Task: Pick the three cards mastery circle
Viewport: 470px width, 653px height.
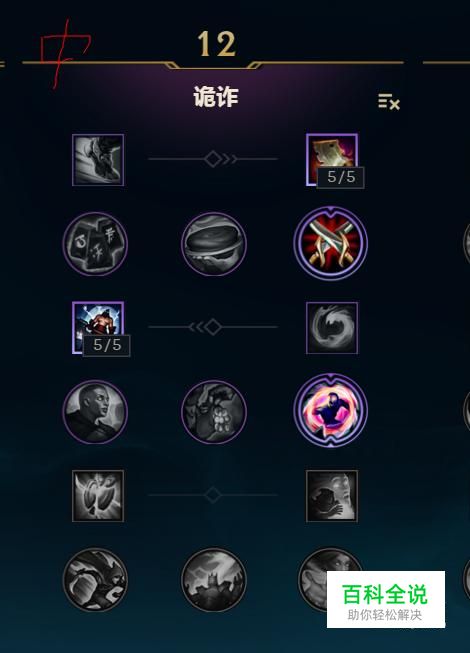Action: (95, 244)
